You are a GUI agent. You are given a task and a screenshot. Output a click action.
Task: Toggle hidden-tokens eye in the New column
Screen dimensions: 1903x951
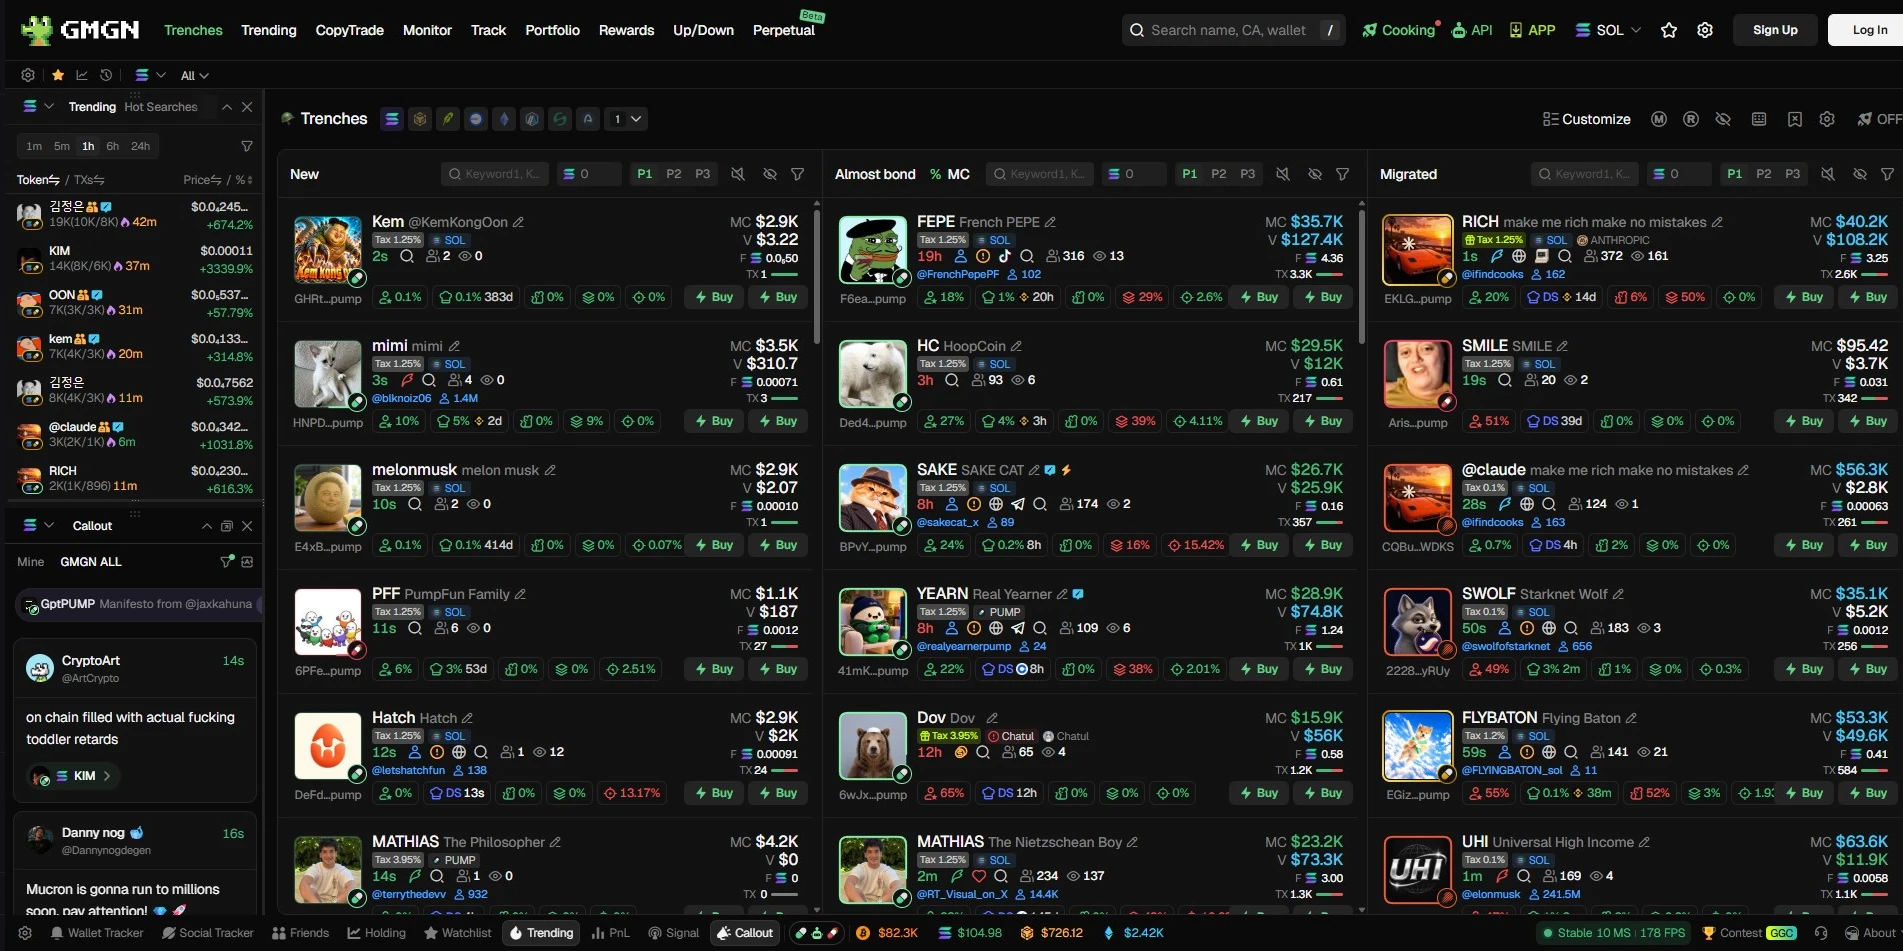click(770, 174)
